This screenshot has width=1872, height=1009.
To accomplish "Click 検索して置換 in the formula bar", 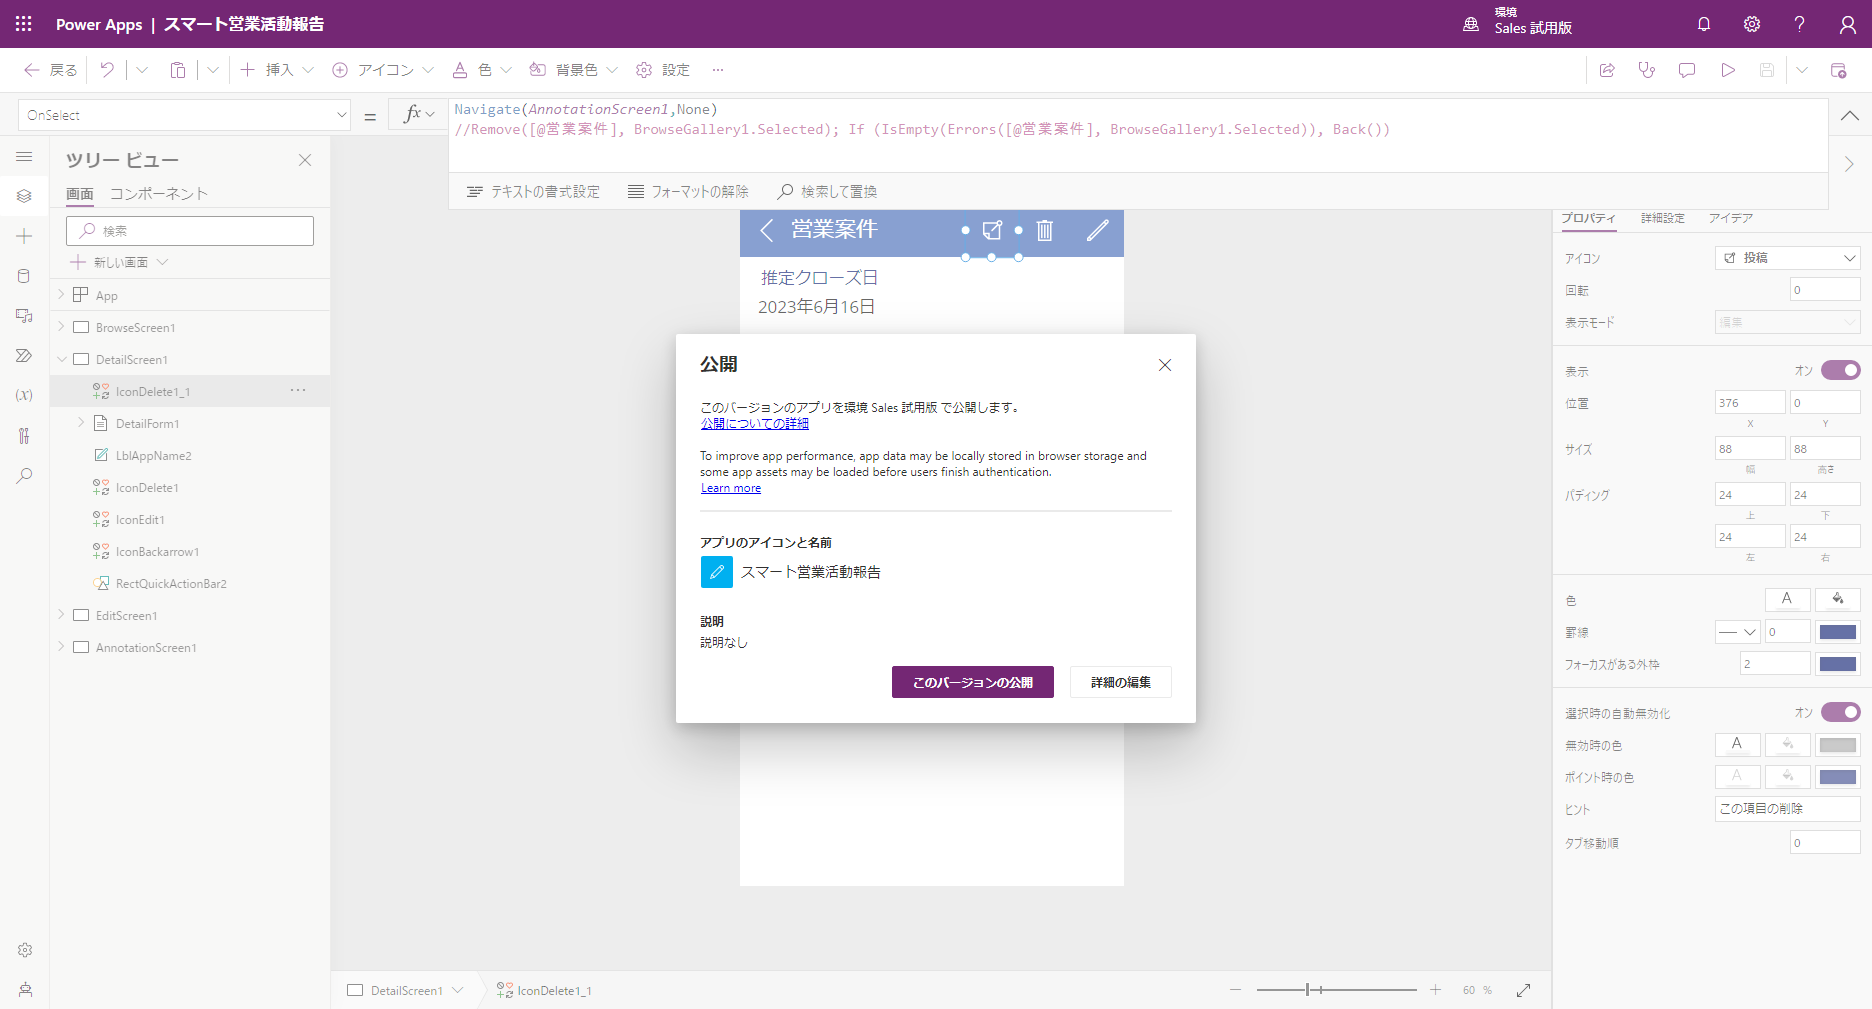I will click(x=827, y=192).
